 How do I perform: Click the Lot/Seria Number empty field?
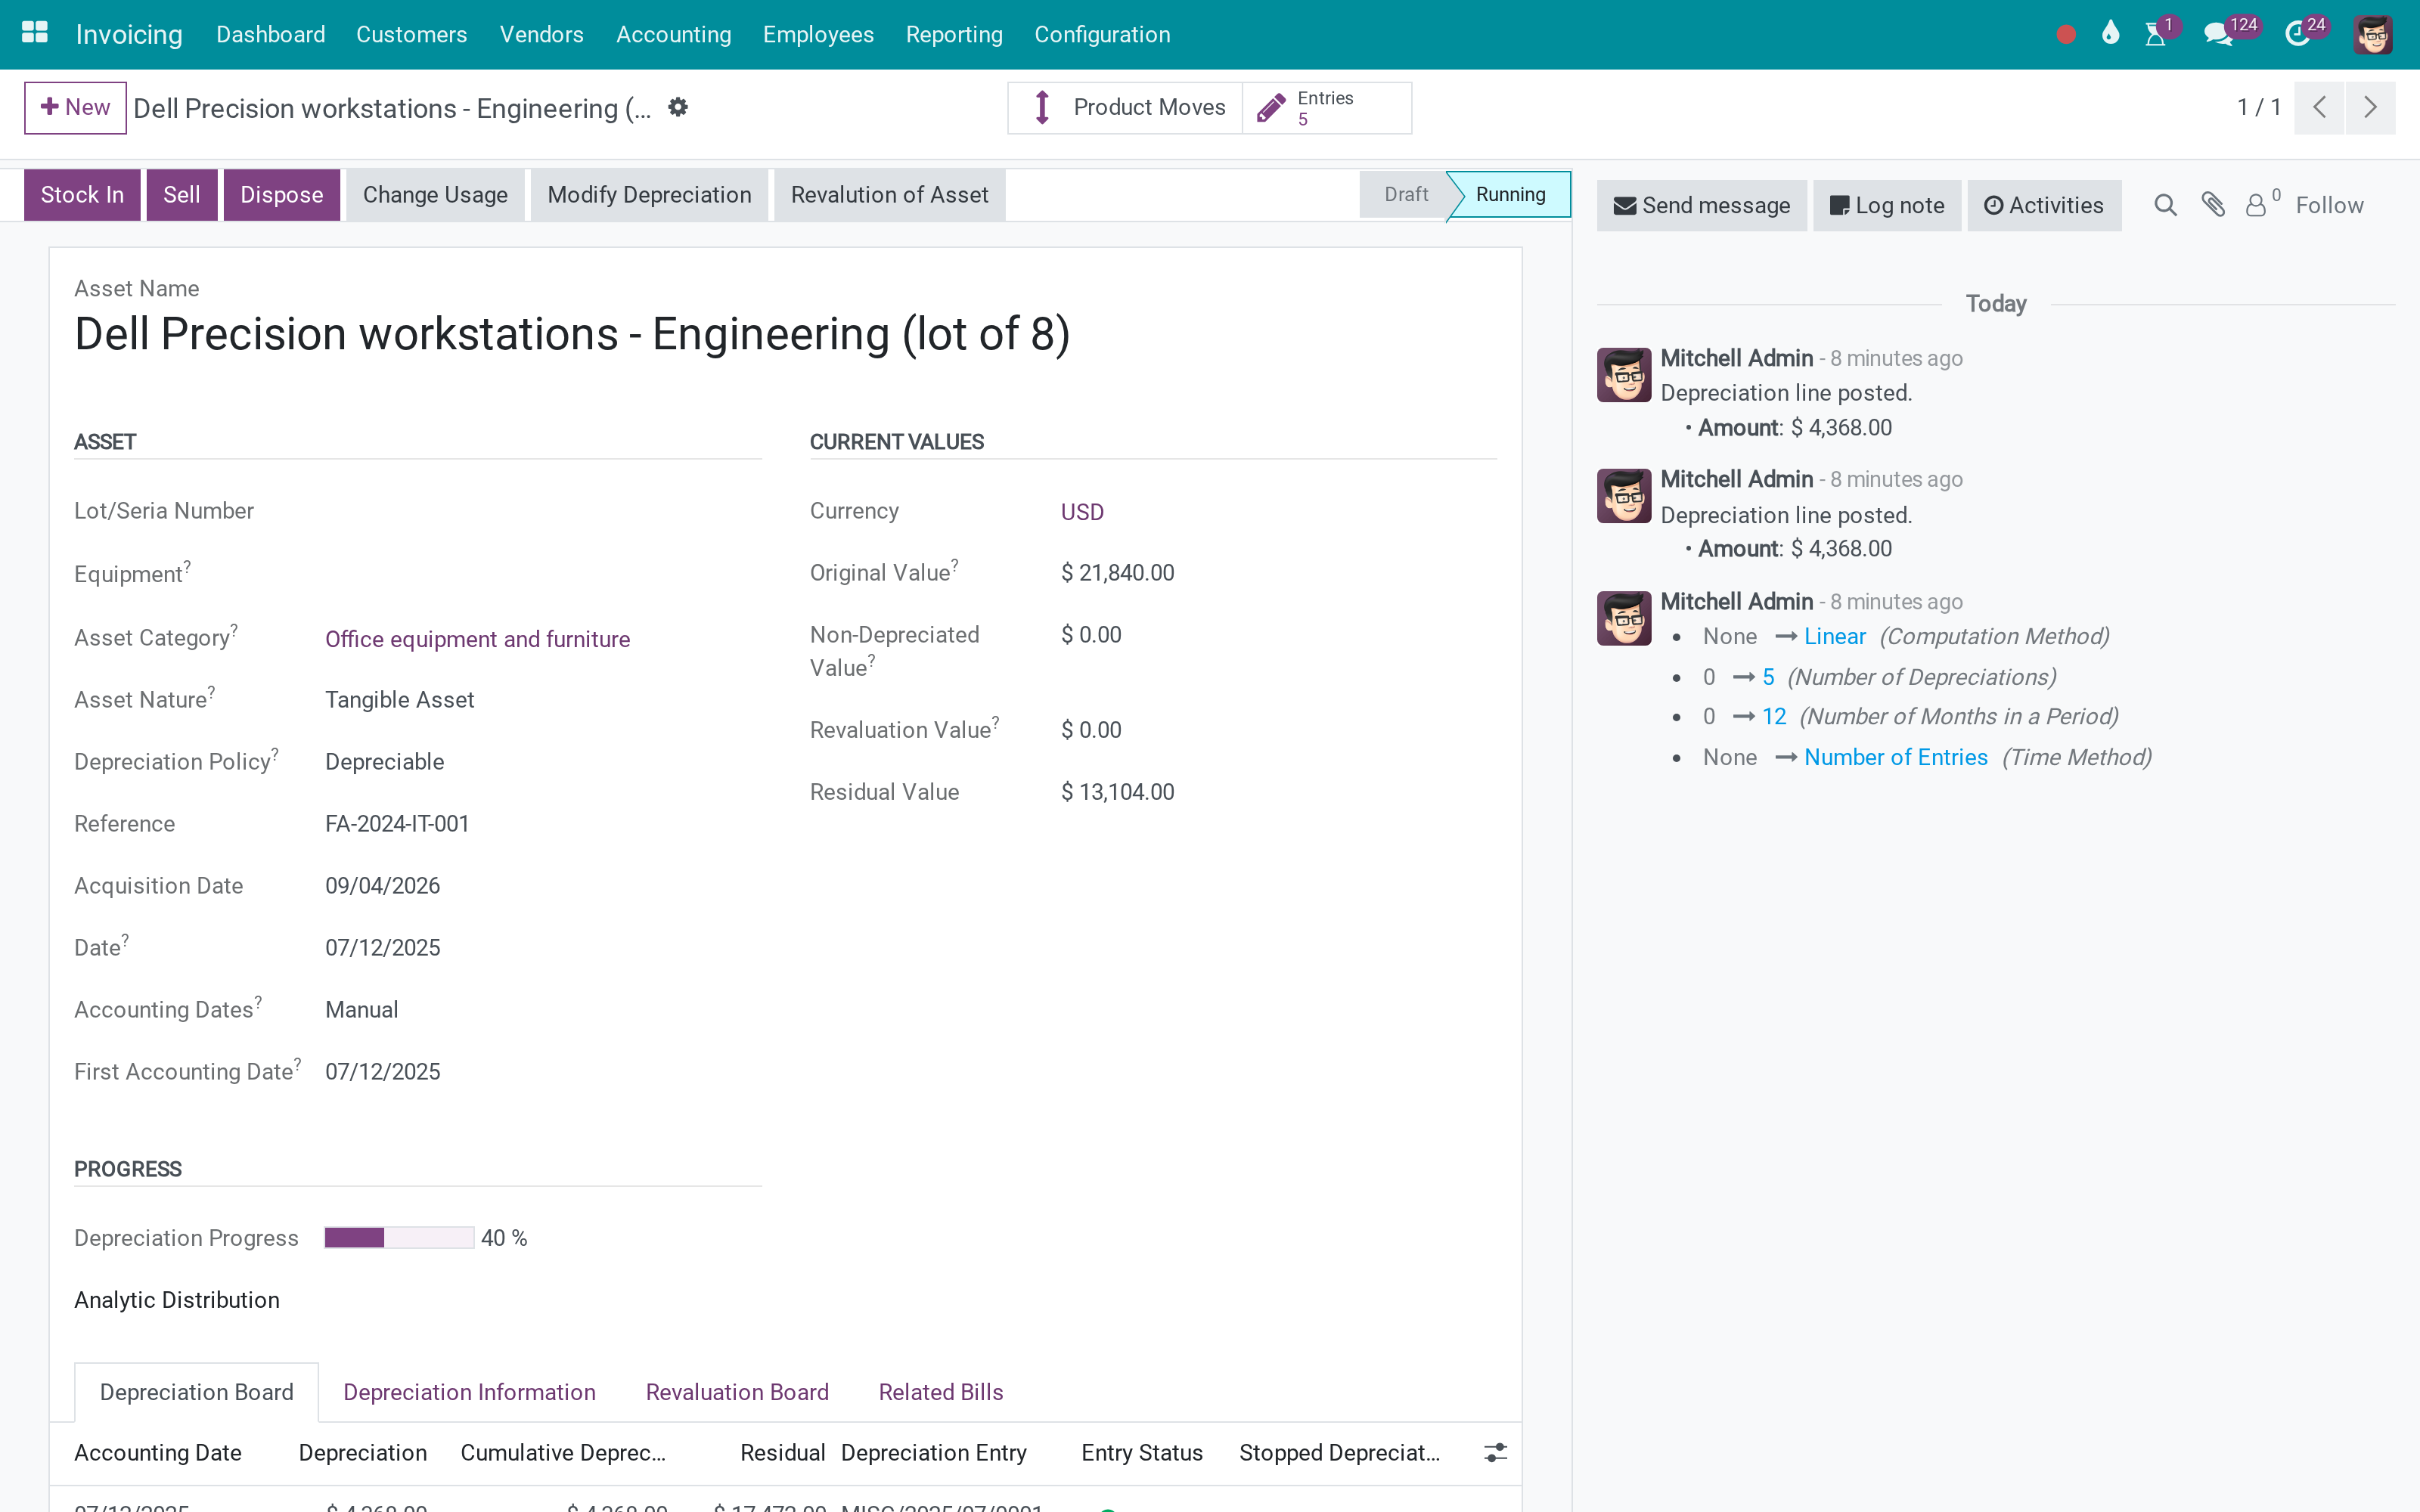pos(543,511)
